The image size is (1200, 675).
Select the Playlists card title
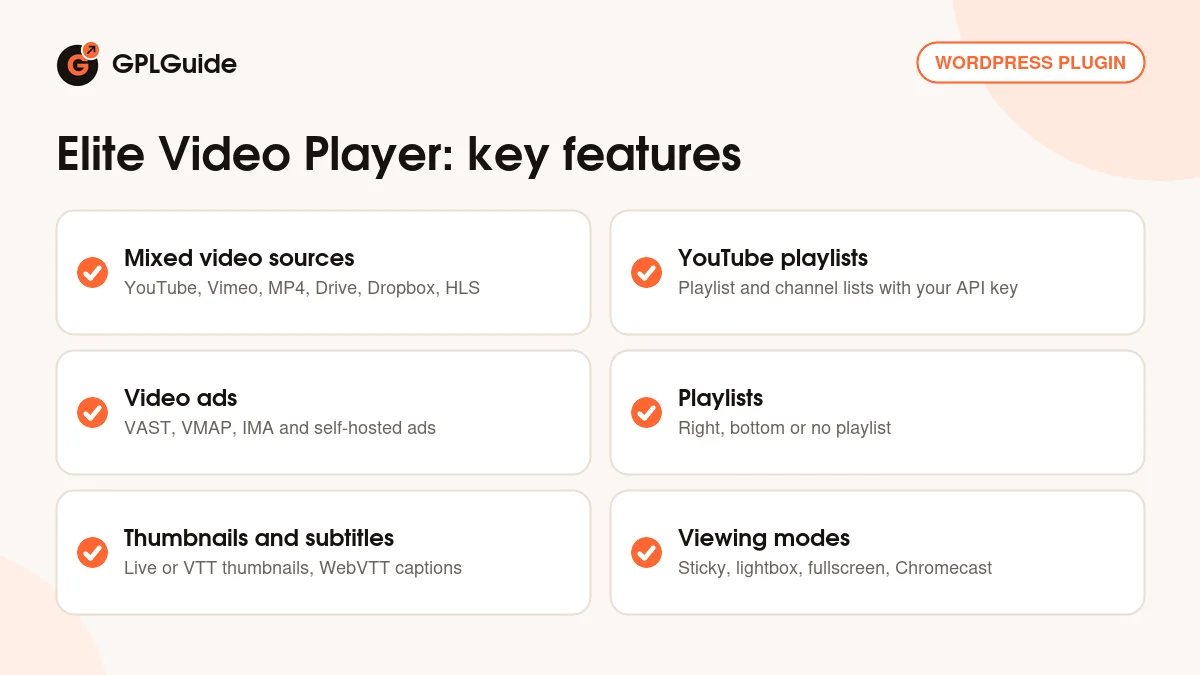(x=720, y=398)
